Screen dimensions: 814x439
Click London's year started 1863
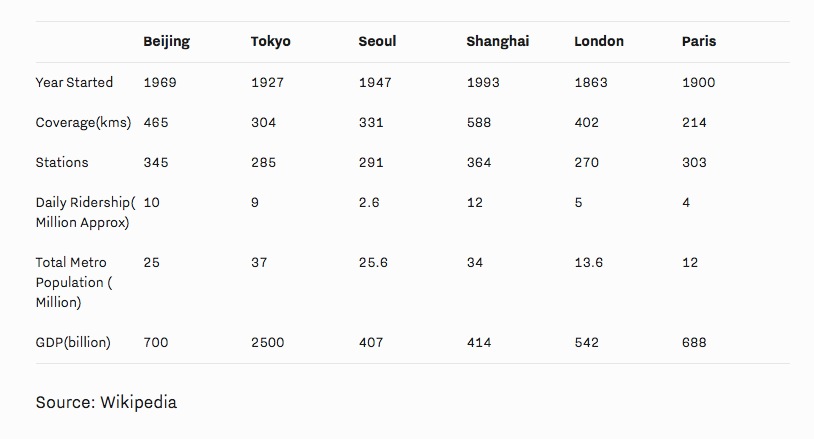click(590, 82)
